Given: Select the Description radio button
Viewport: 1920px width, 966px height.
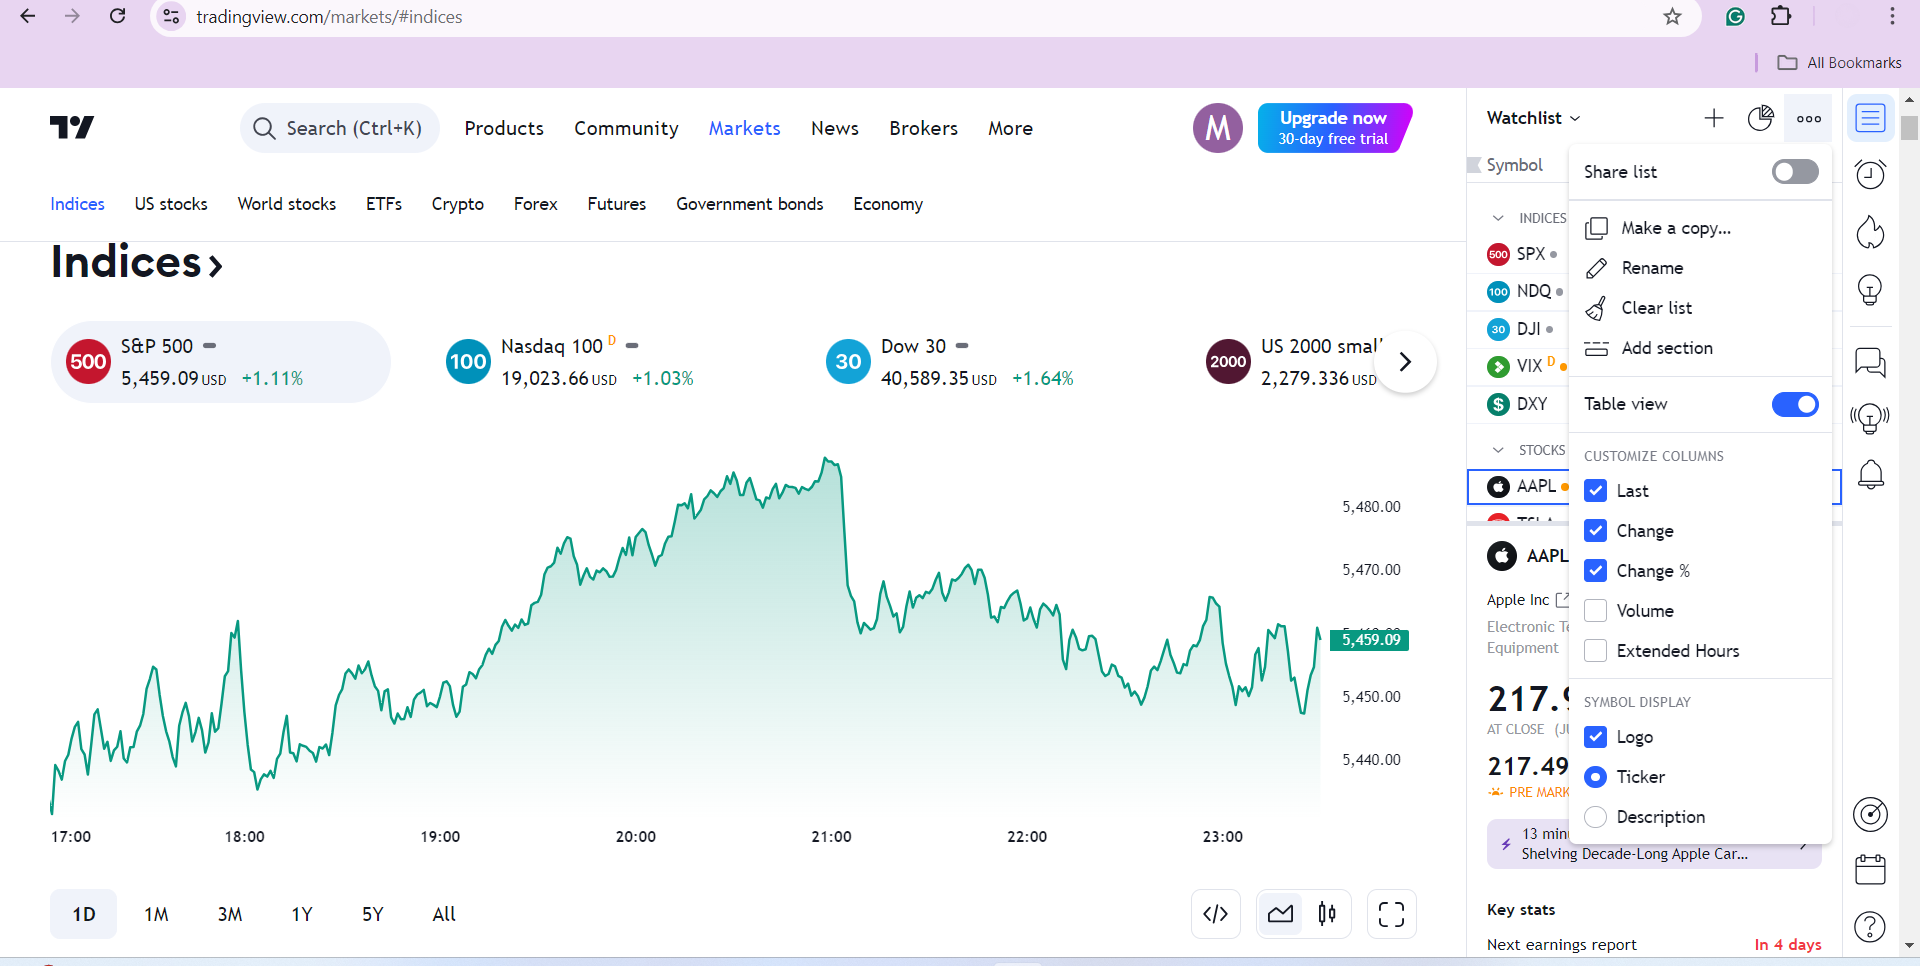Looking at the screenshot, I should point(1596,817).
